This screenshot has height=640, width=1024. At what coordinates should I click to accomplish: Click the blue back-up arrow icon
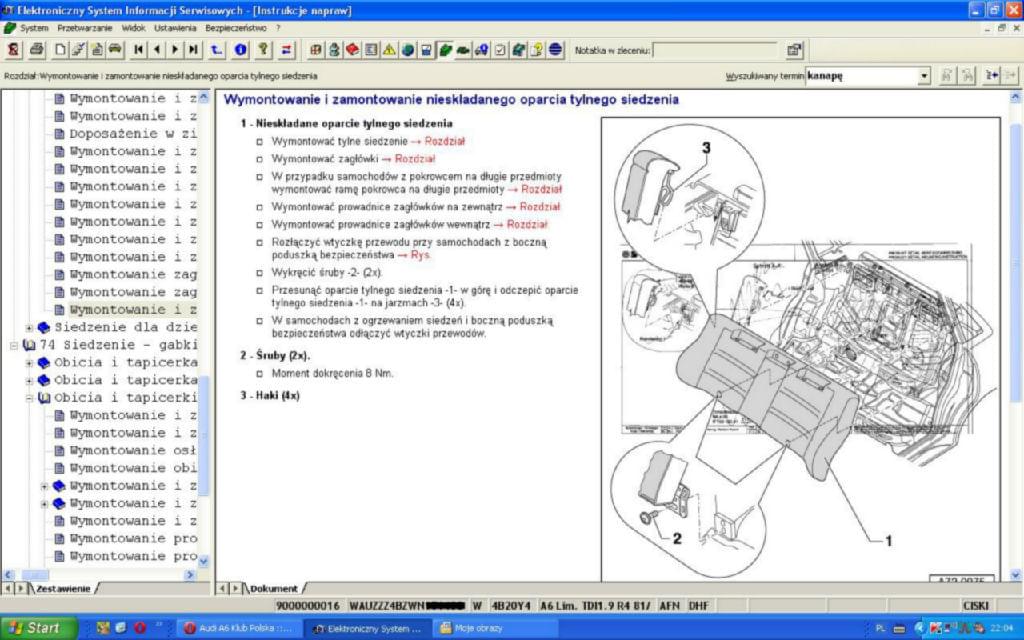tap(217, 50)
